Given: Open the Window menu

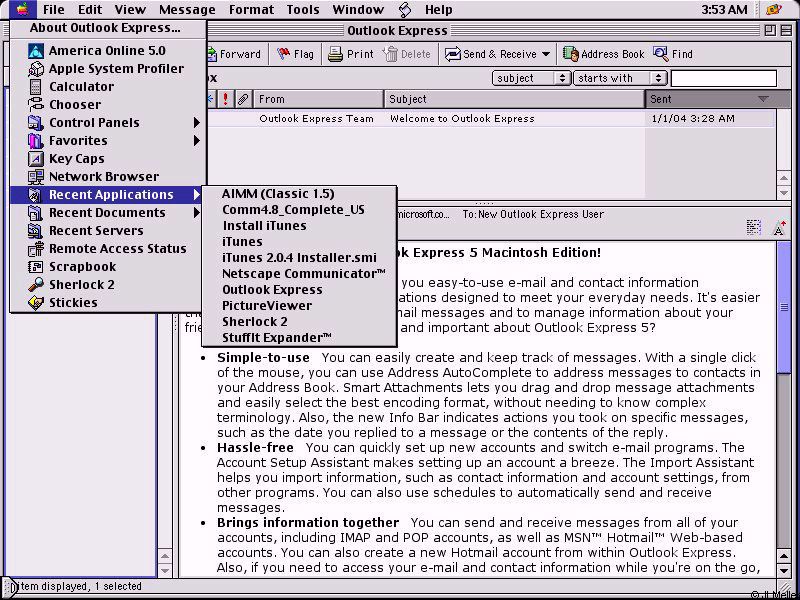Looking at the screenshot, I should (x=358, y=10).
